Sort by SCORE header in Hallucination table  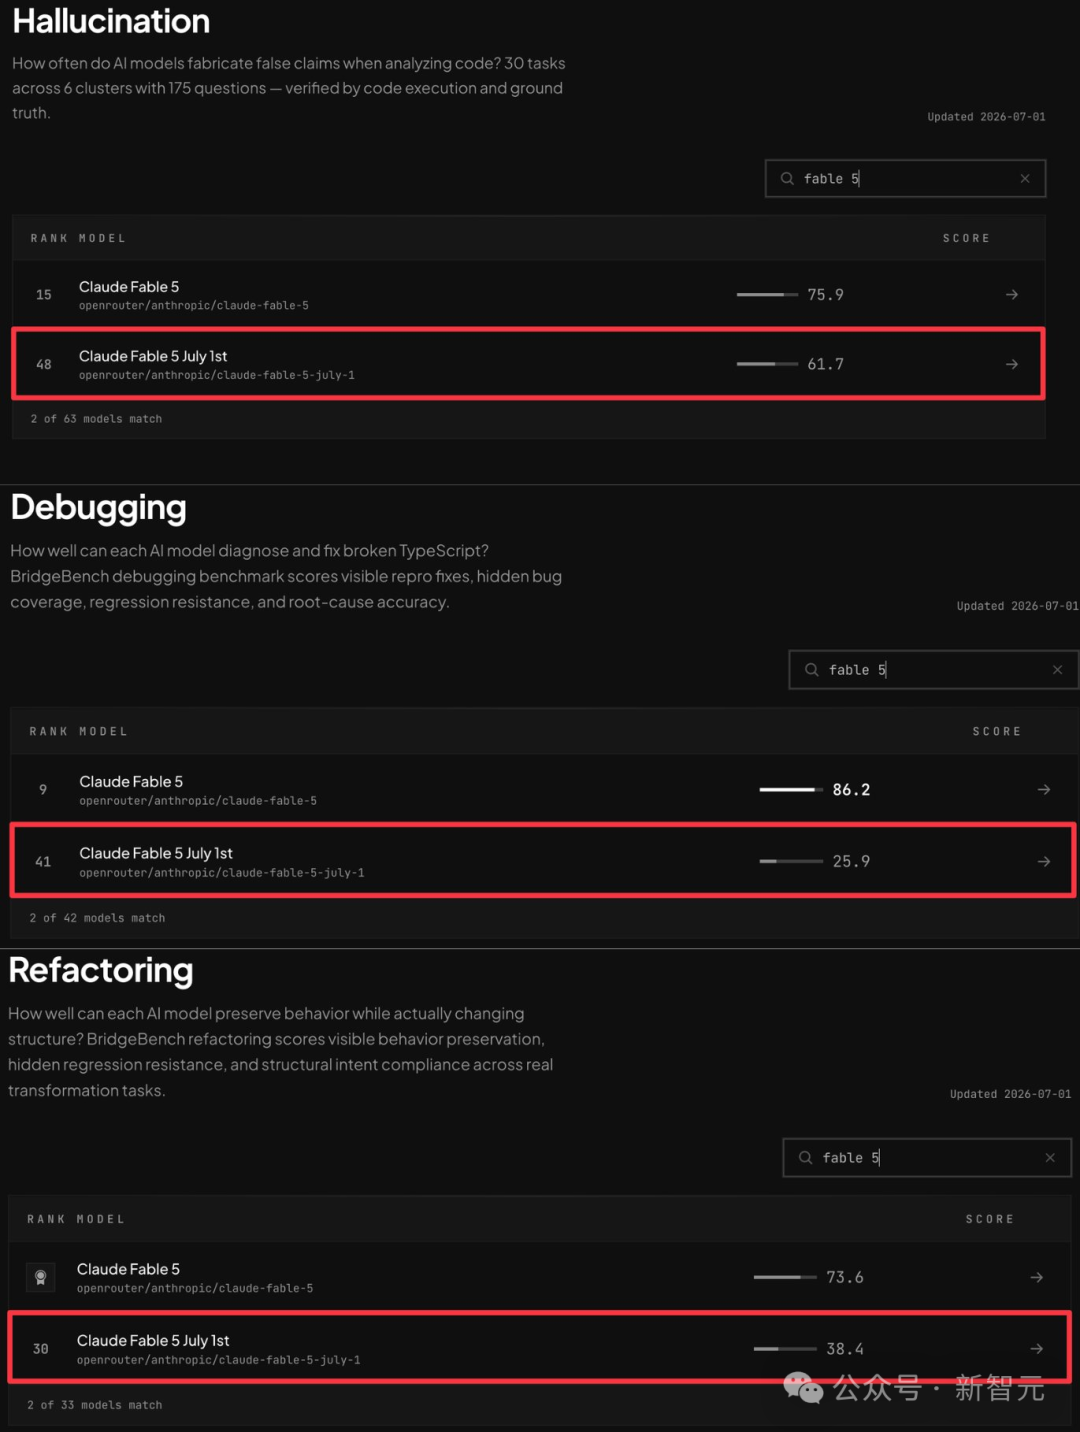[x=966, y=239]
